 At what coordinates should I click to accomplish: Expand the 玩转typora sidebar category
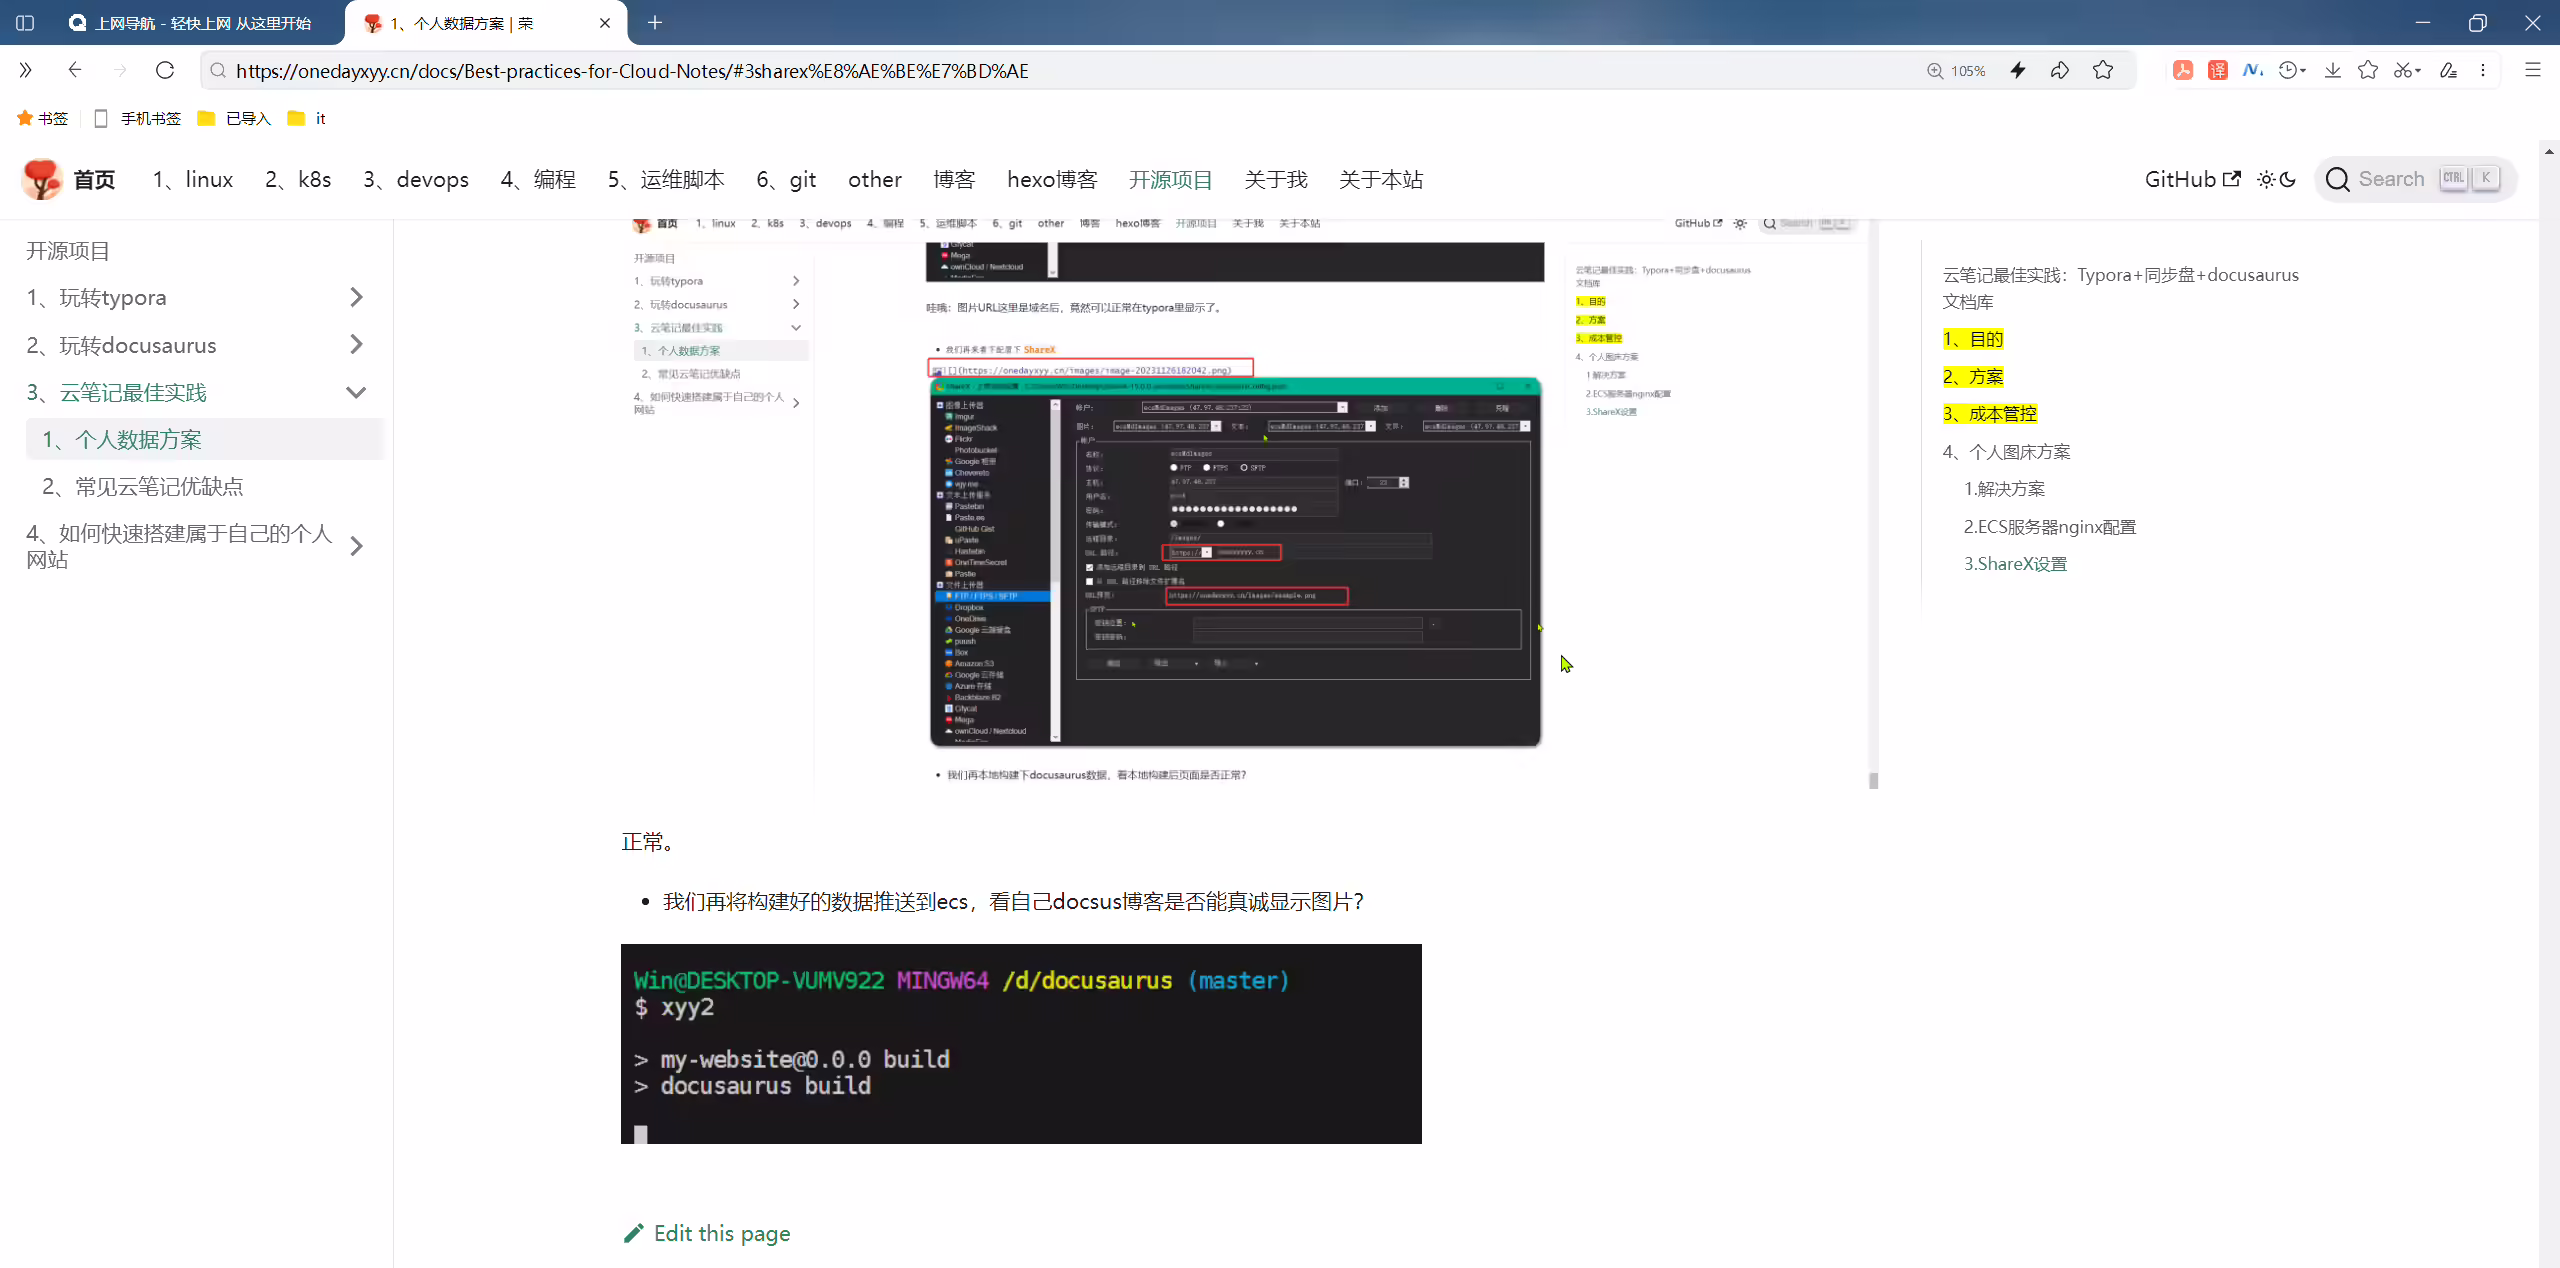coord(356,297)
